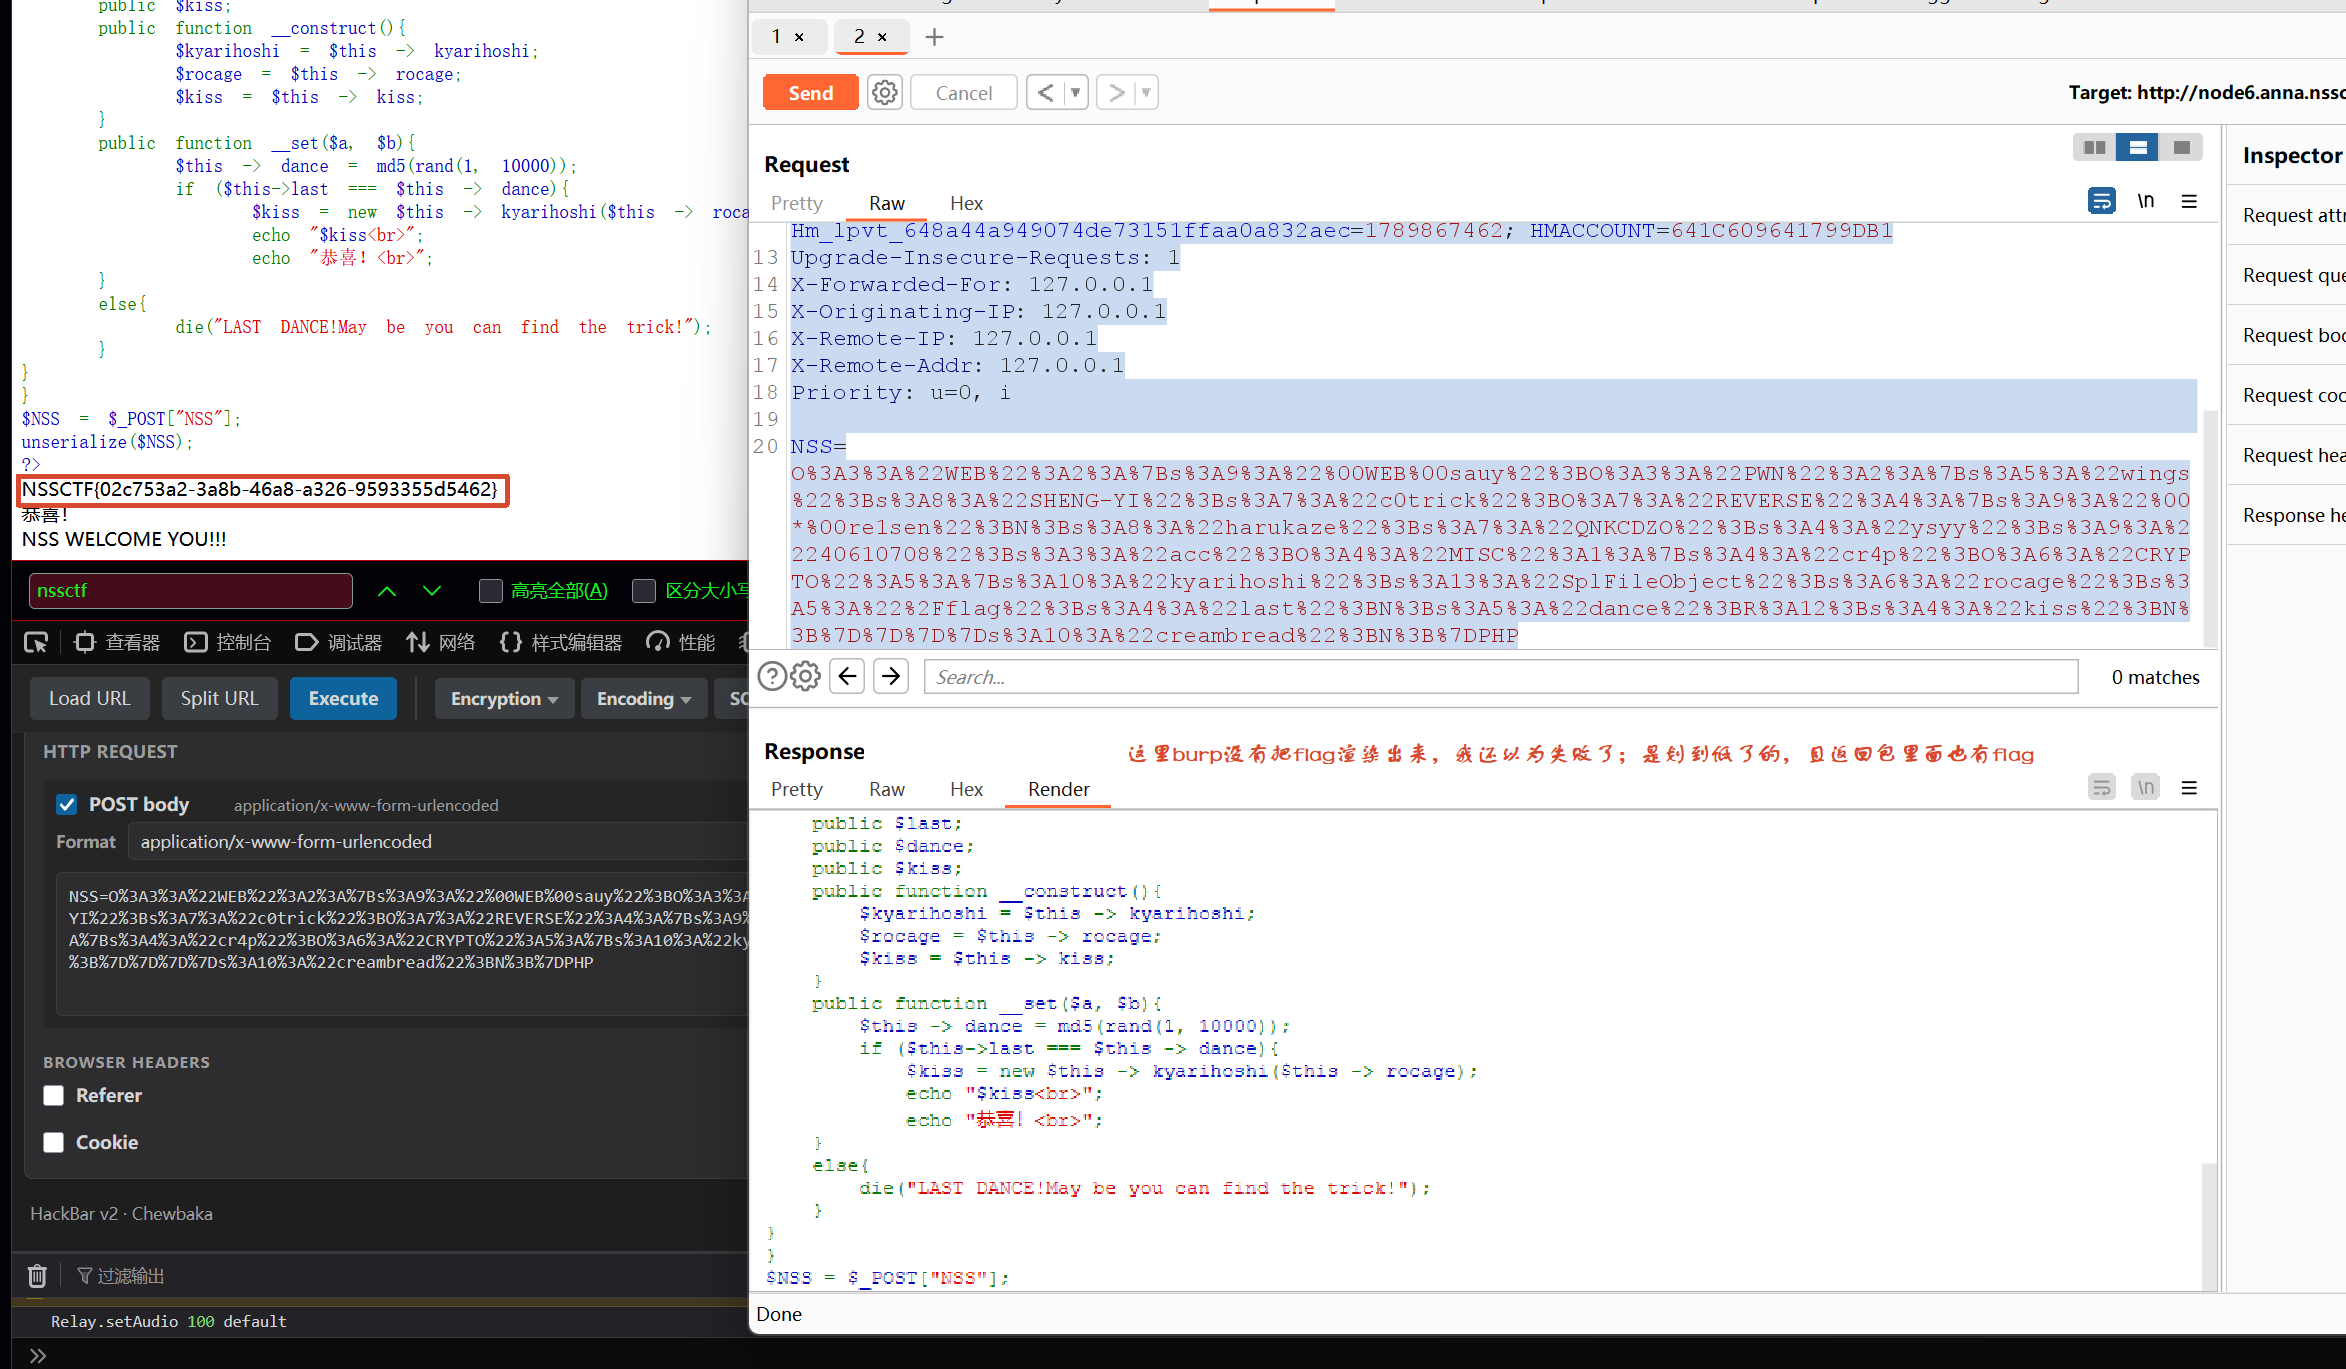Send the Repeater request
Viewport: 2346px width, 1369px height.
pos(811,93)
